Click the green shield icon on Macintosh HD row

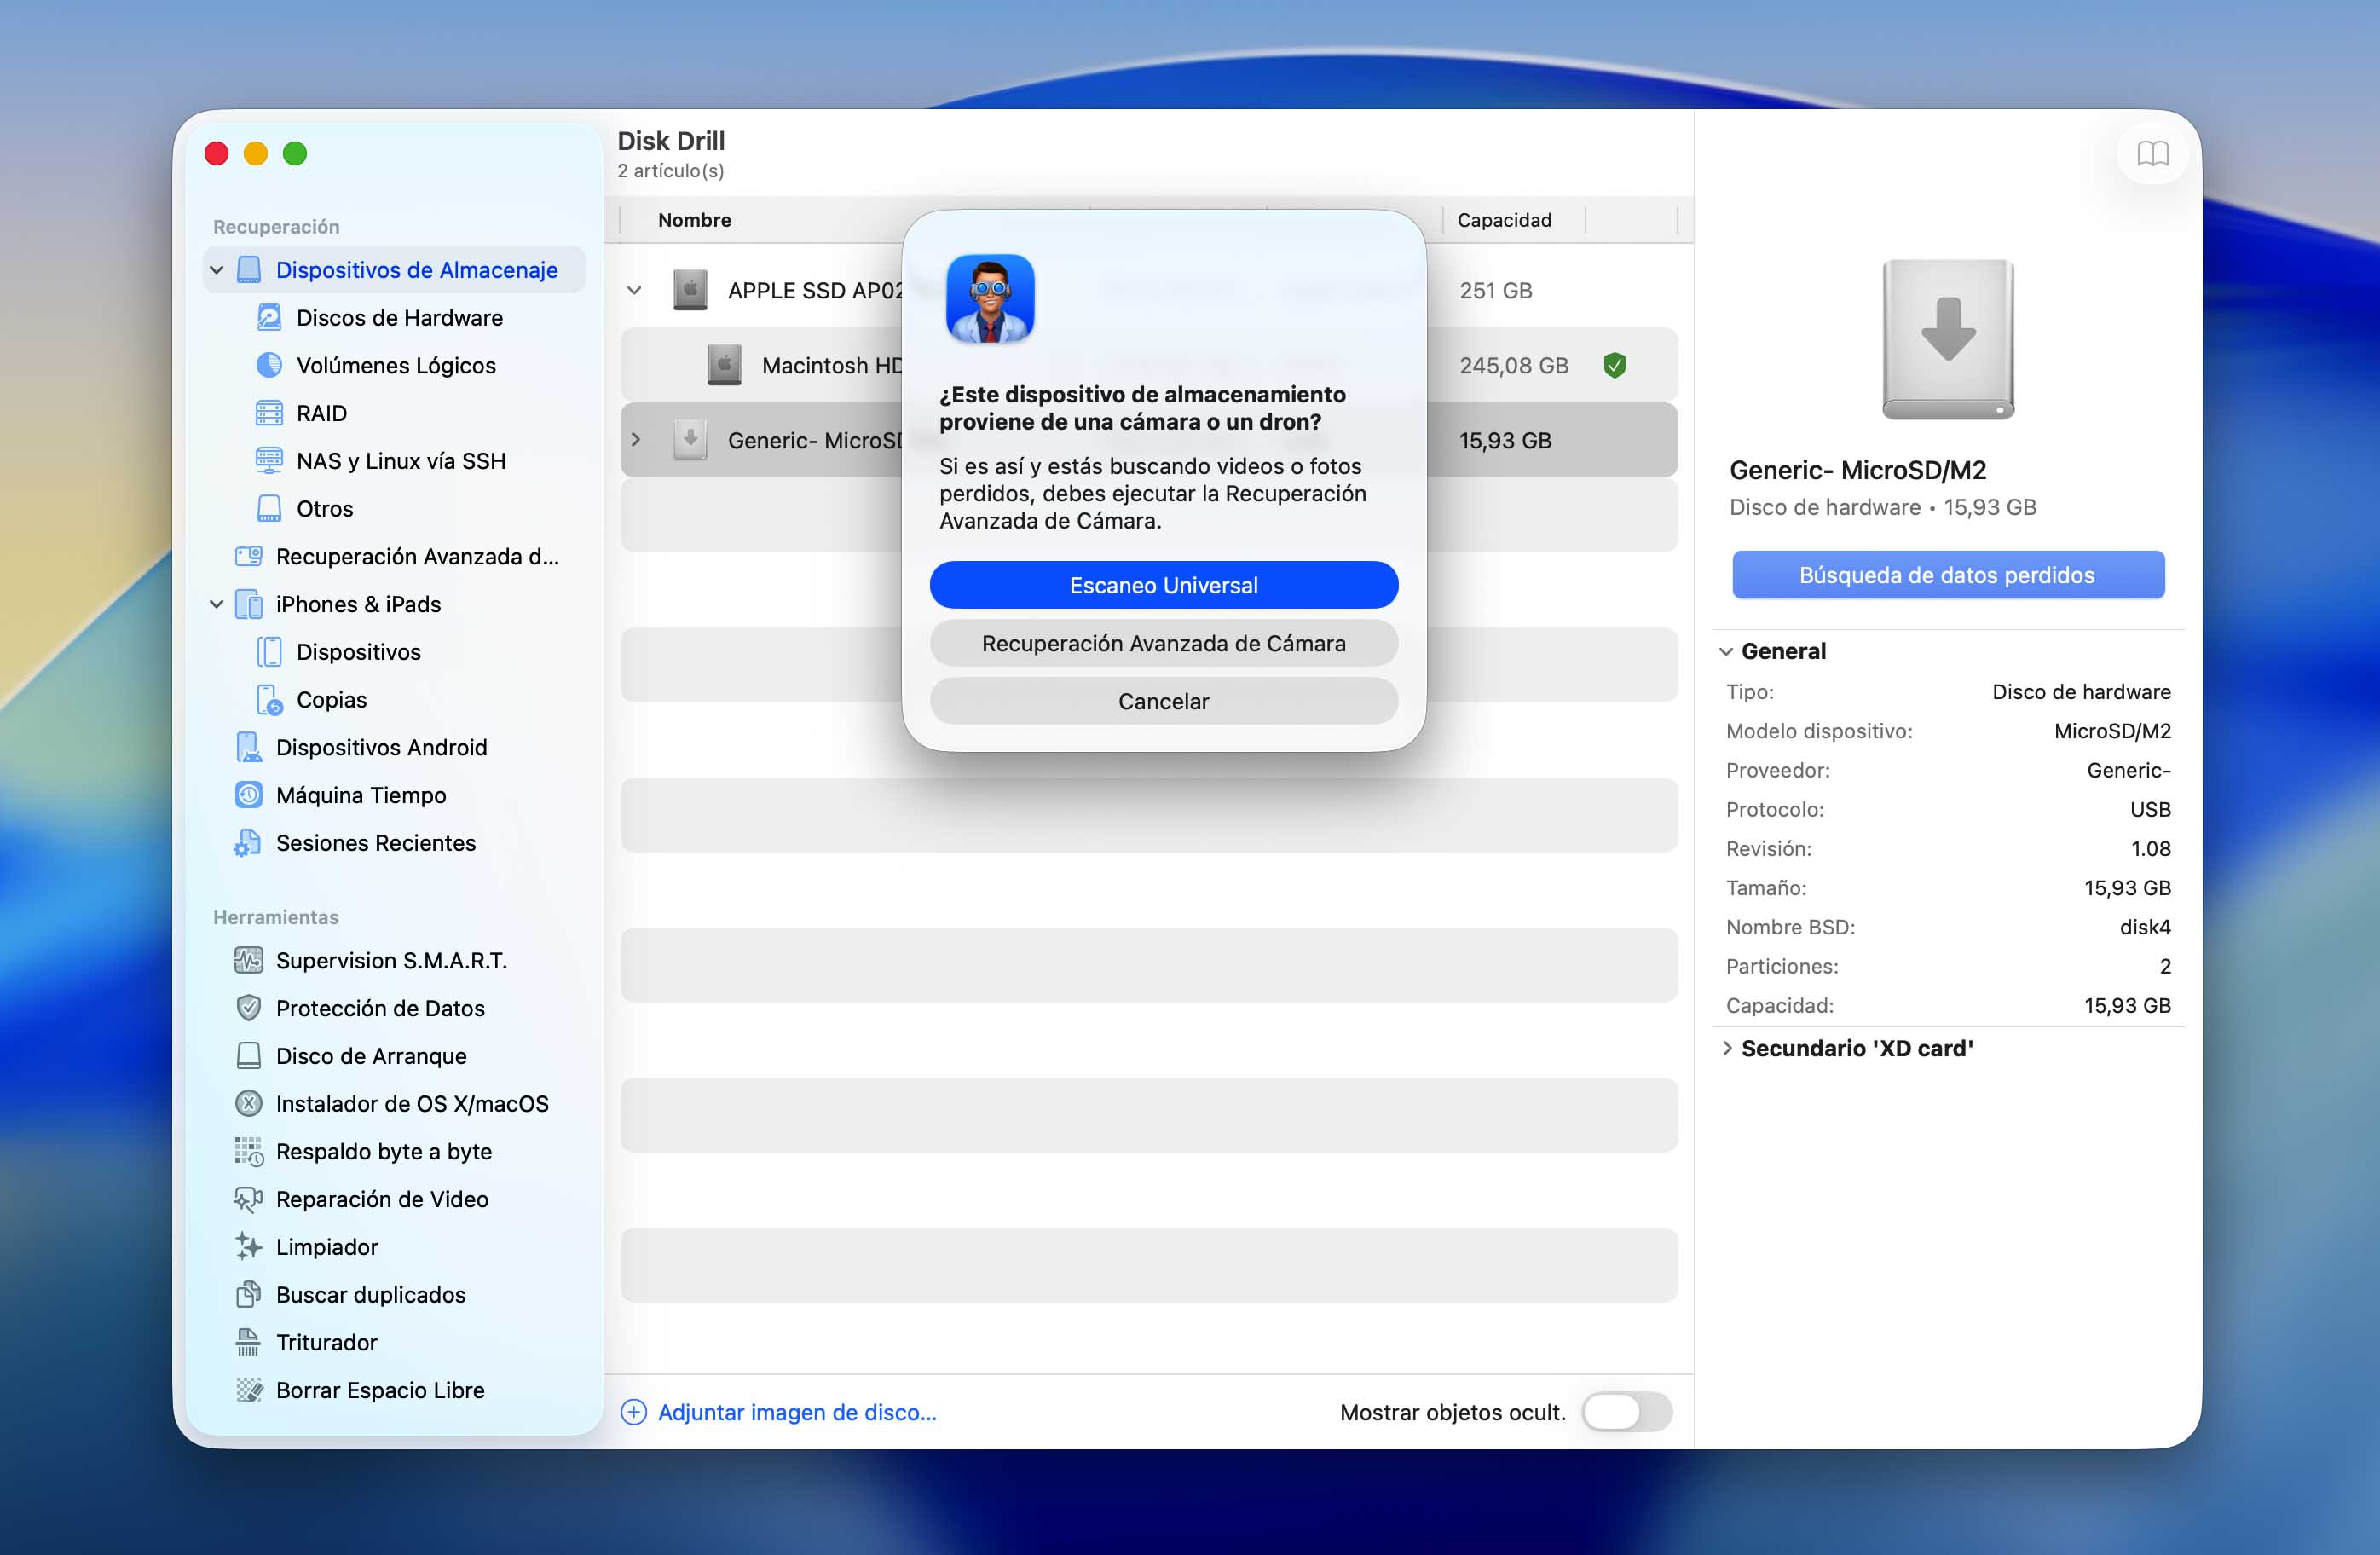(1614, 365)
